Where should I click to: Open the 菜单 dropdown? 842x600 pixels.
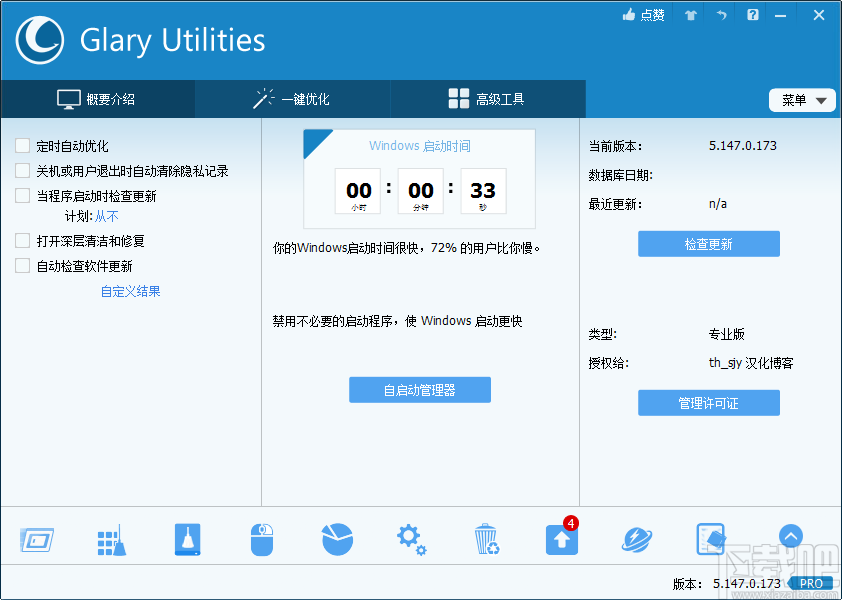(802, 100)
